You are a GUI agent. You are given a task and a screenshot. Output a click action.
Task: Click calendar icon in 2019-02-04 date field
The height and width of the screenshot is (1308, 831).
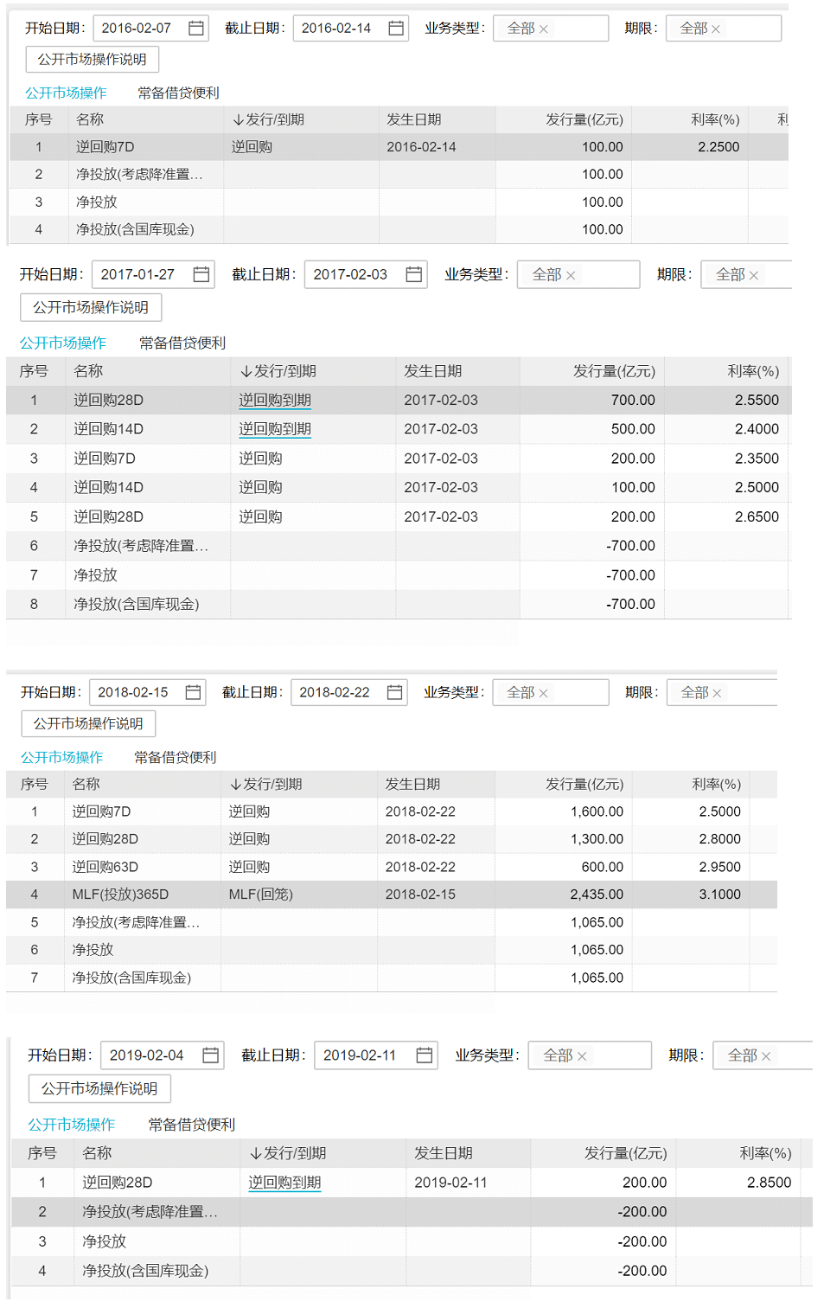click(211, 1055)
